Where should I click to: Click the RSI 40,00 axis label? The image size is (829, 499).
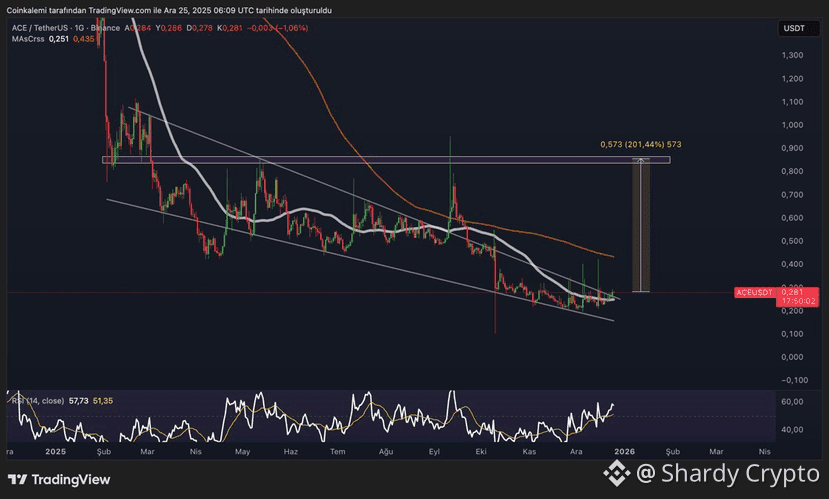[792, 430]
